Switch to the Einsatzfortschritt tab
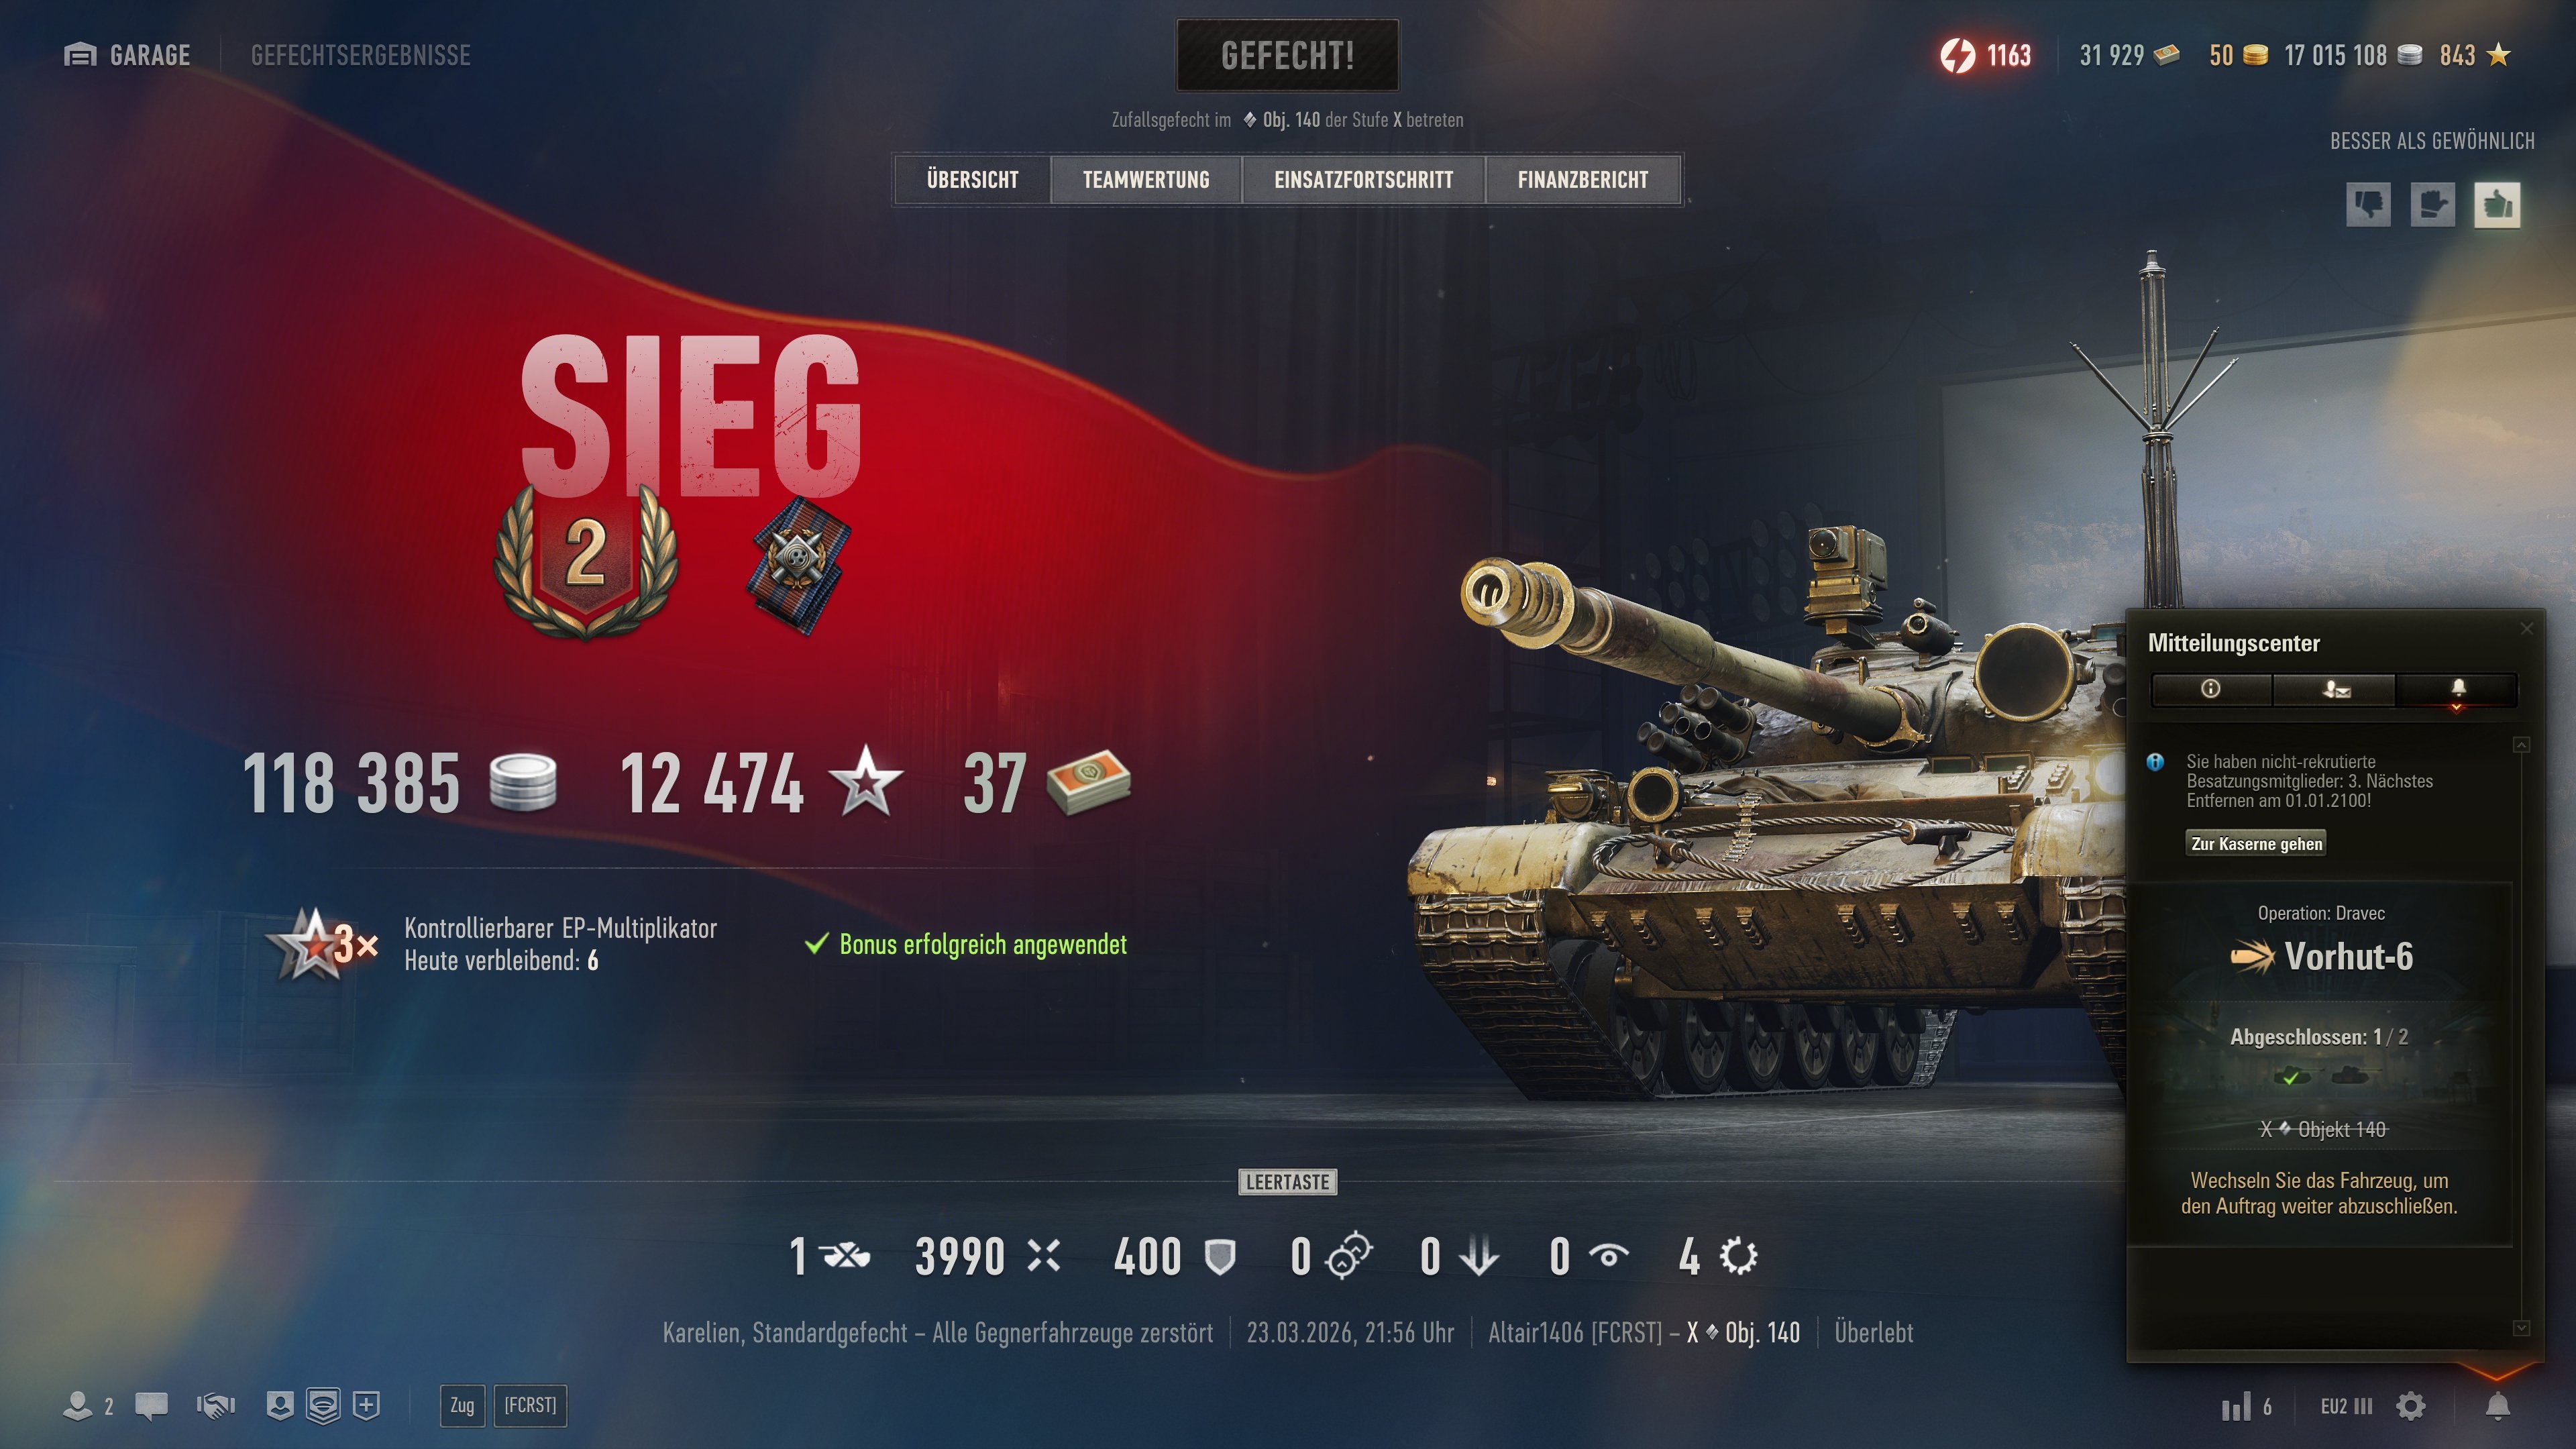 (1363, 180)
